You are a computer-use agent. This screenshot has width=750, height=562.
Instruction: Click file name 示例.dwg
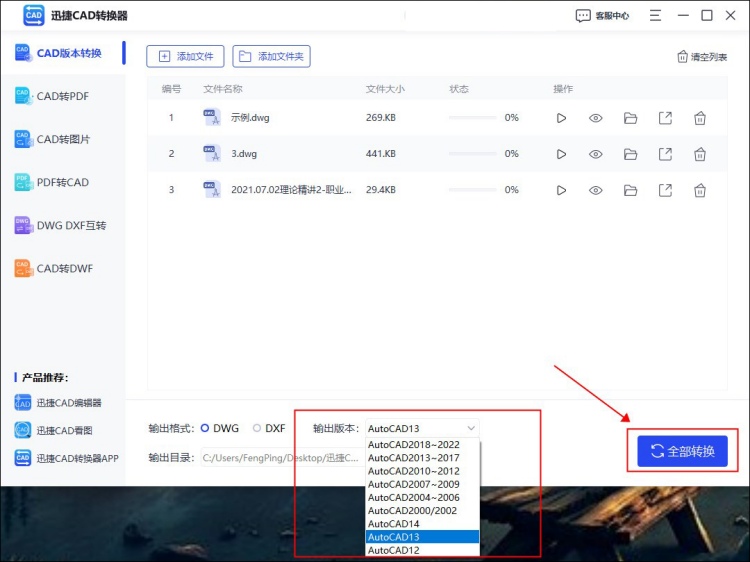tap(250, 118)
